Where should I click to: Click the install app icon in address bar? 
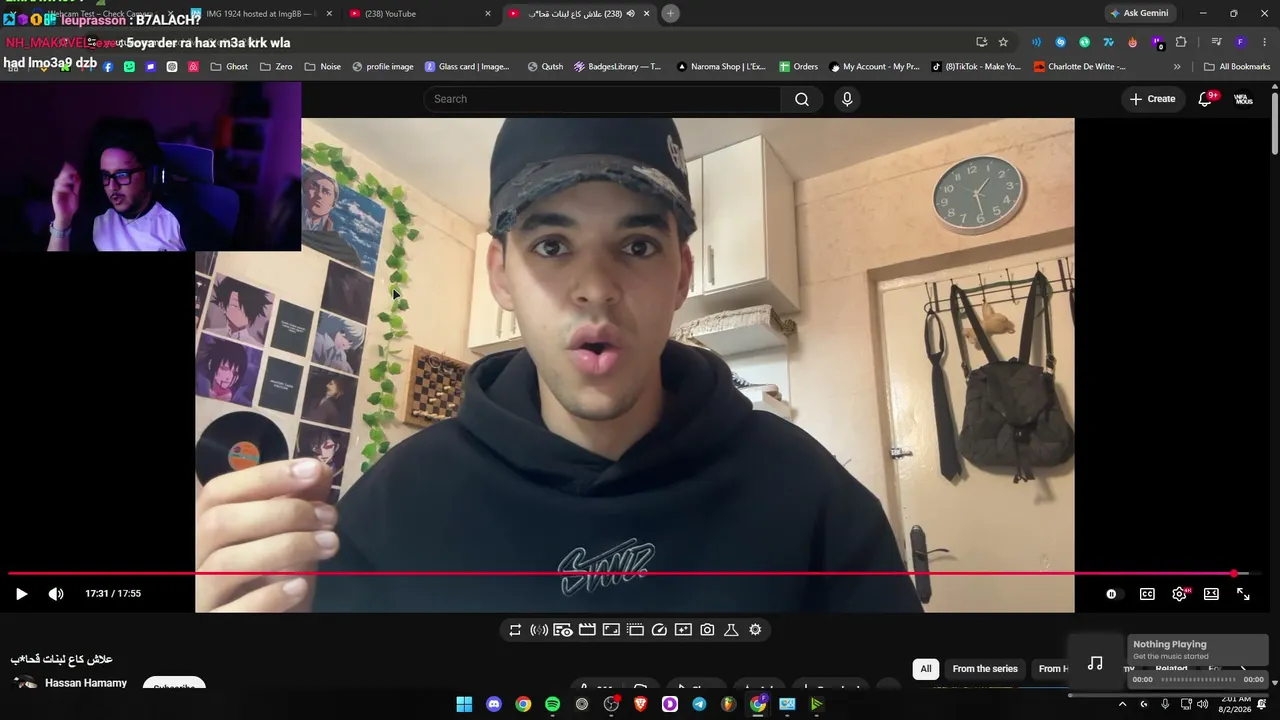pyautogui.click(x=981, y=42)
